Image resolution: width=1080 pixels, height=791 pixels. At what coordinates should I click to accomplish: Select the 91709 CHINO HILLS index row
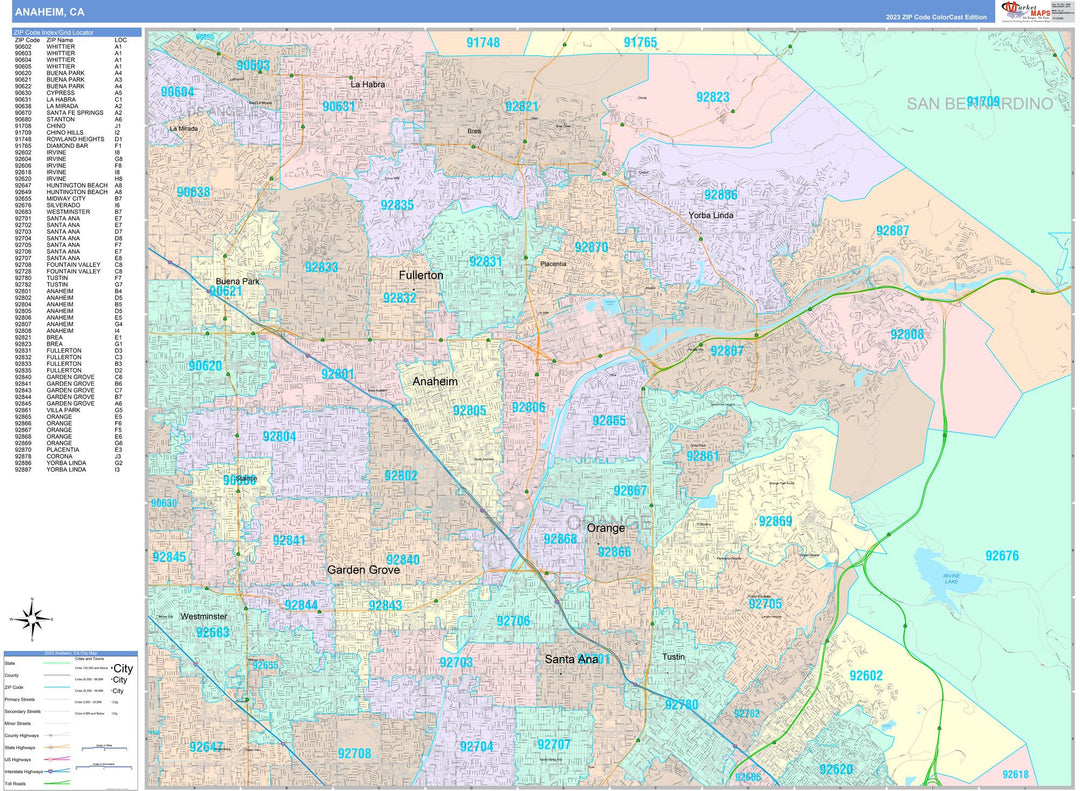(x=70, y=132)
